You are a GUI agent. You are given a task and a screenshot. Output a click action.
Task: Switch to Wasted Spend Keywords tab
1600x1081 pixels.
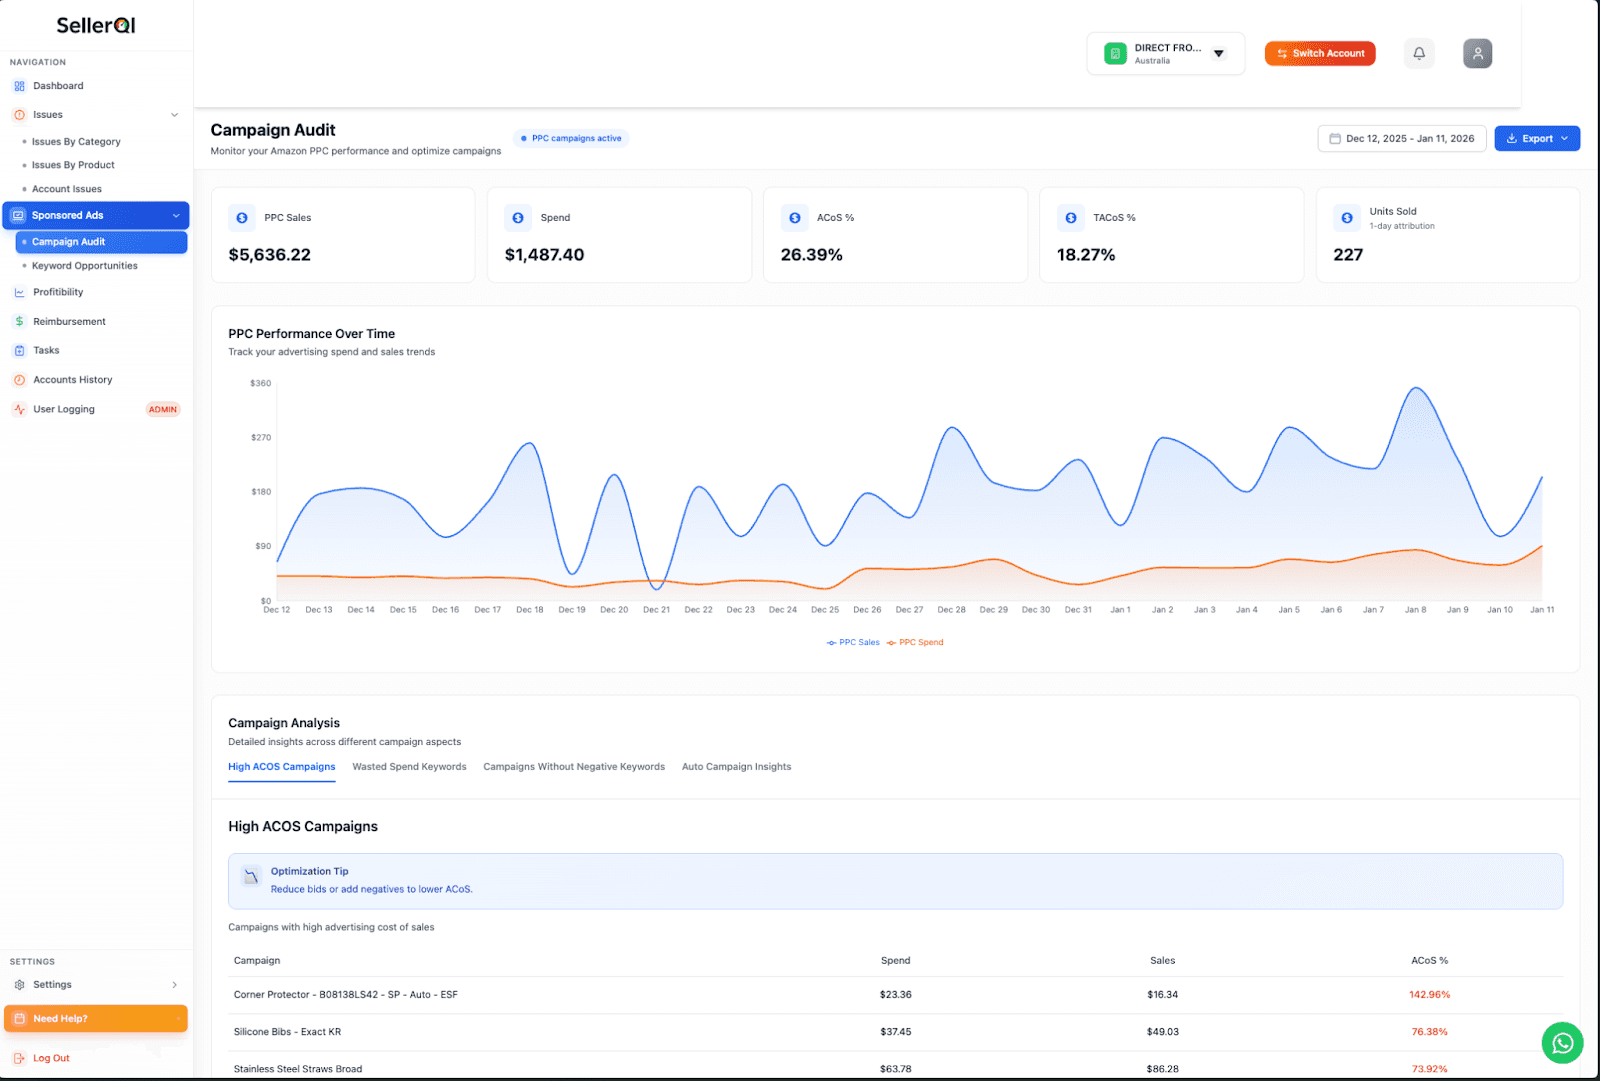[409, 767]
